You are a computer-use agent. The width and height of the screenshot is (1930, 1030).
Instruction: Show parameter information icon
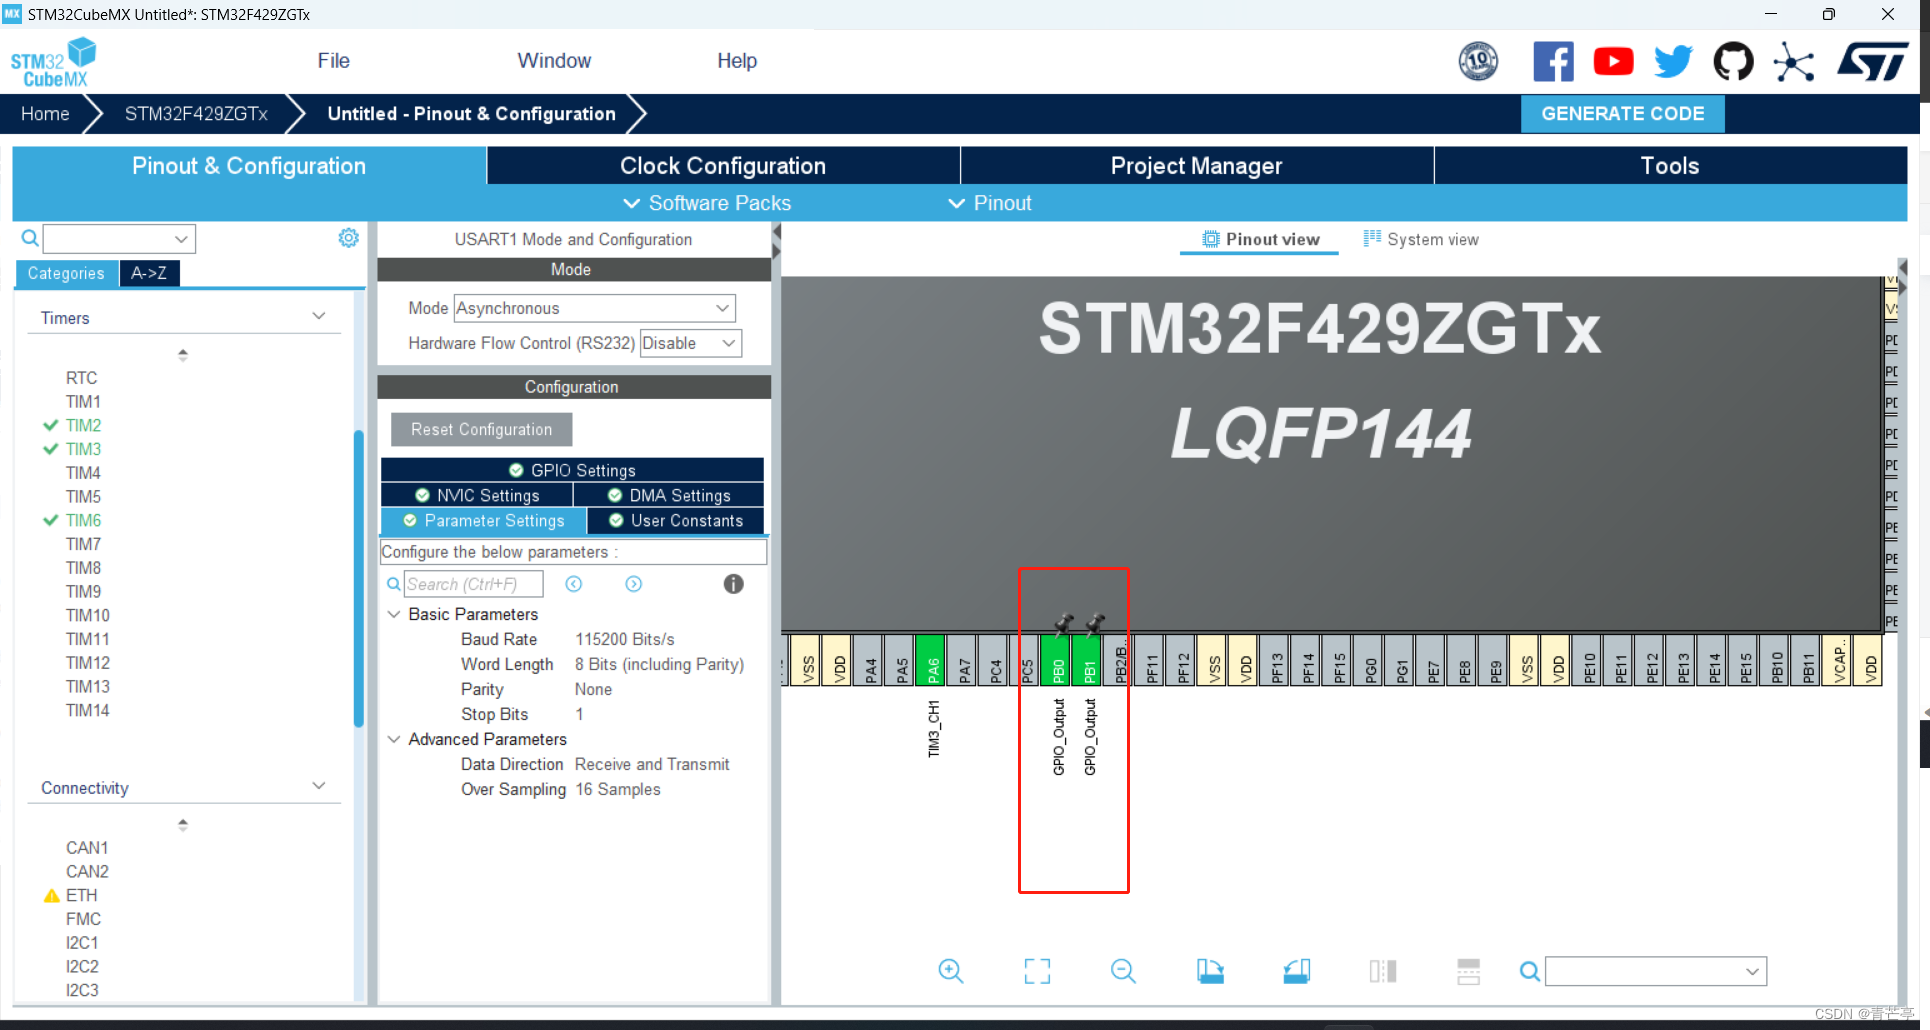pyautogui.click(x=733, y=584)
